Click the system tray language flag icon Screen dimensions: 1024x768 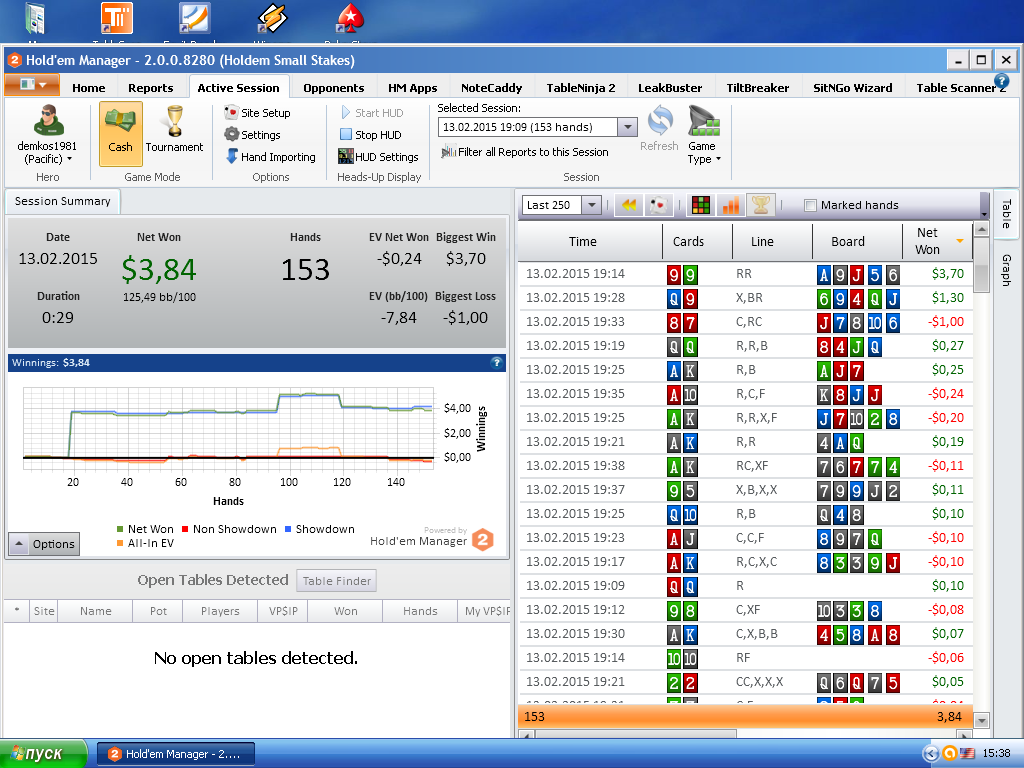tap(967, 754)
